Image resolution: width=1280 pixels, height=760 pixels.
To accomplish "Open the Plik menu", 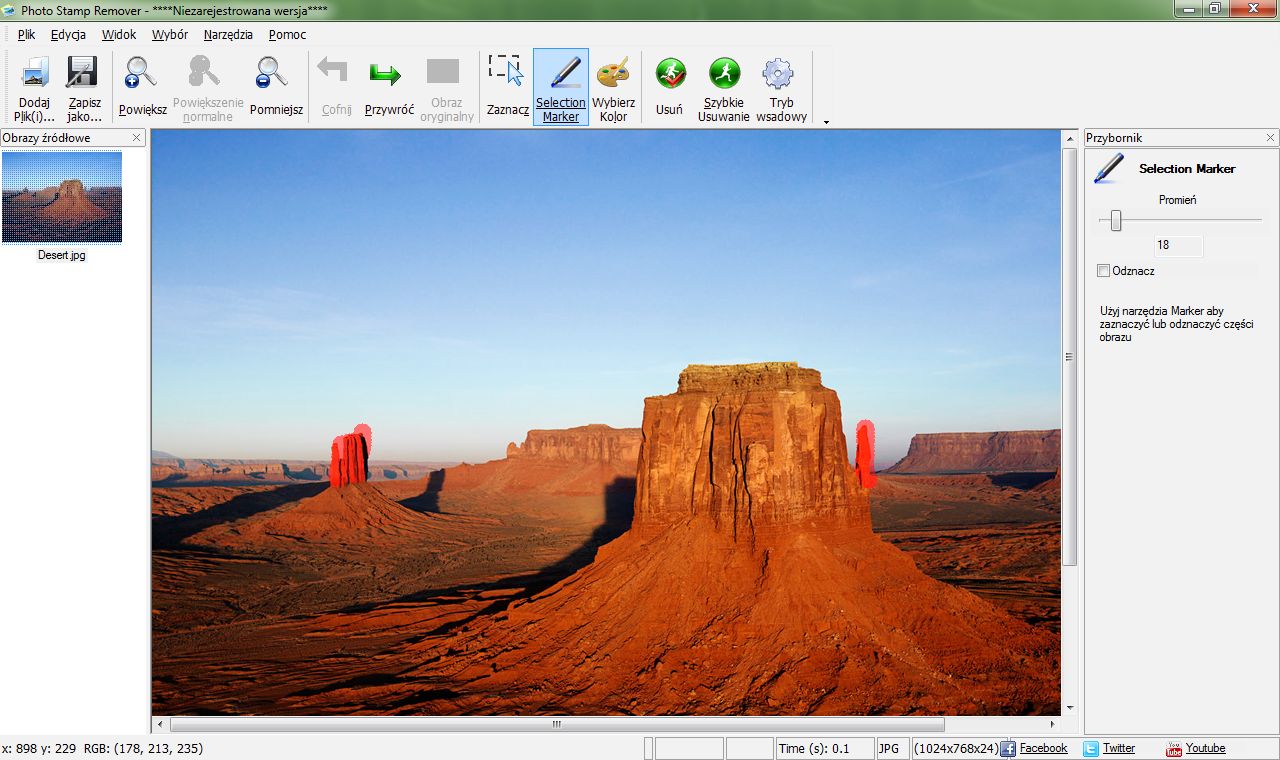I will click(26, 34).
